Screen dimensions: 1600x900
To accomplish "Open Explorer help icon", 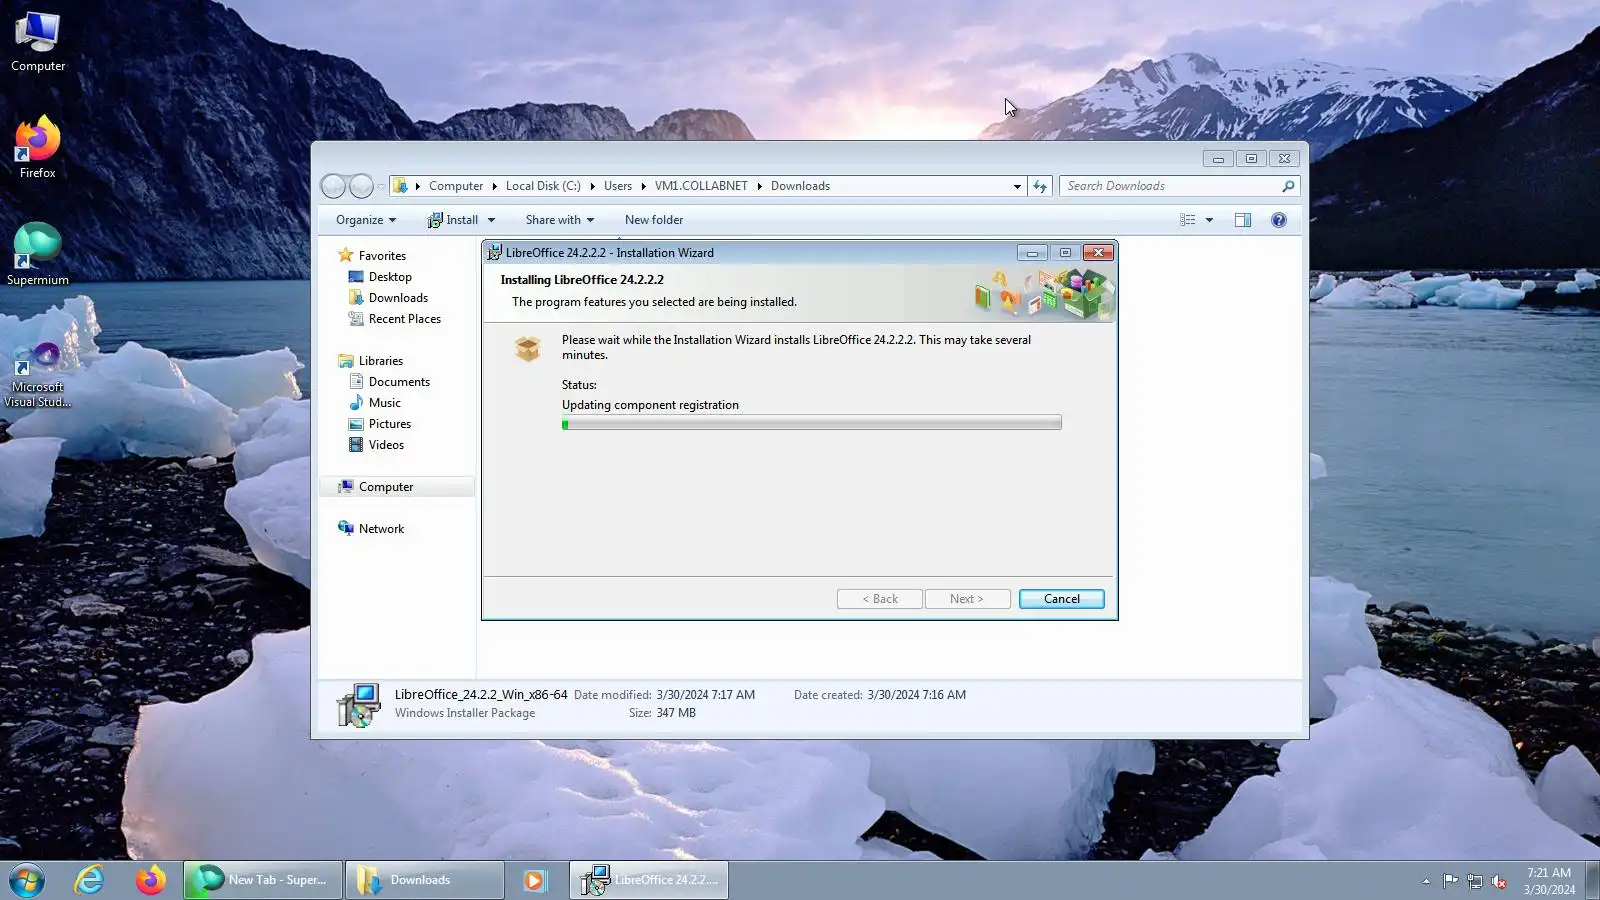I will pyautogui.click(x=1279, y=220).
